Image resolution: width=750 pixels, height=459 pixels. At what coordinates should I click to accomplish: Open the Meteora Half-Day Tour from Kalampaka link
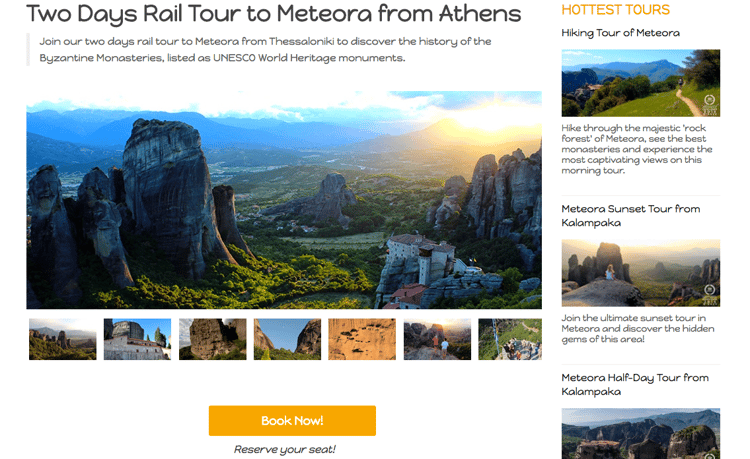coord(635,384)
